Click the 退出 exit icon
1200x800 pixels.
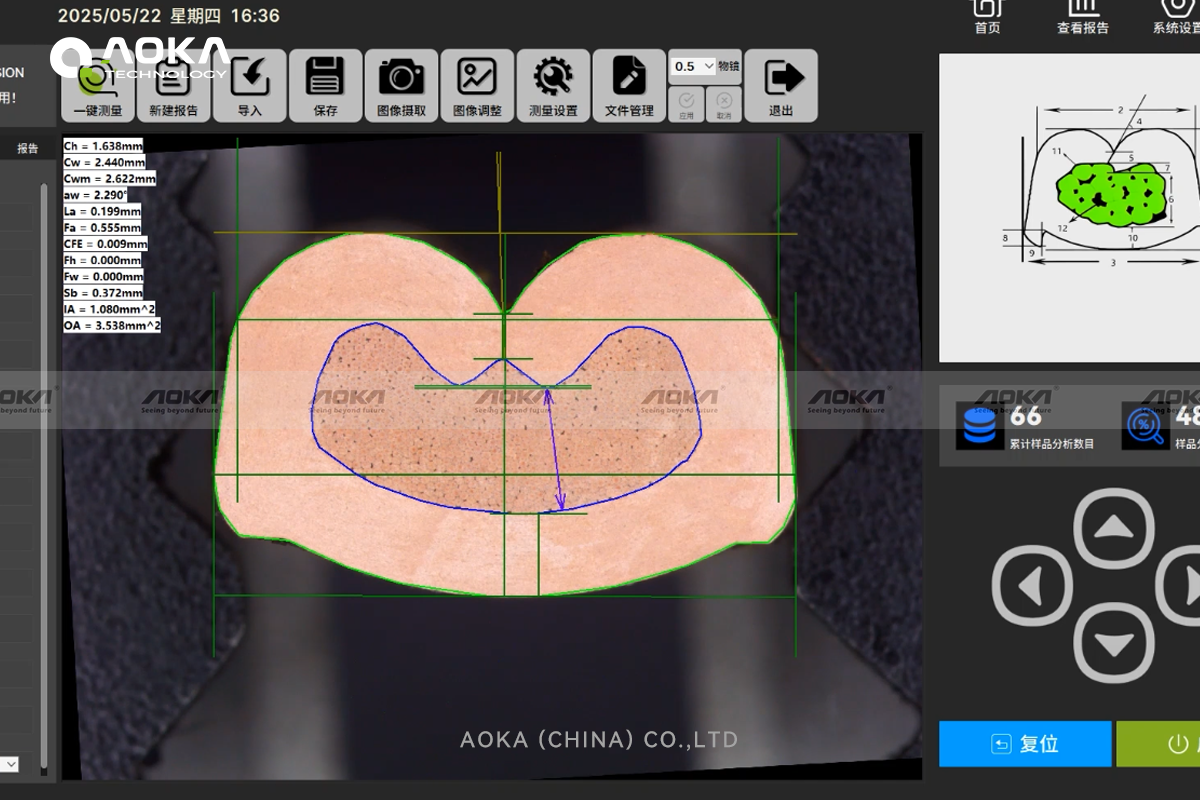coord(781,86)
